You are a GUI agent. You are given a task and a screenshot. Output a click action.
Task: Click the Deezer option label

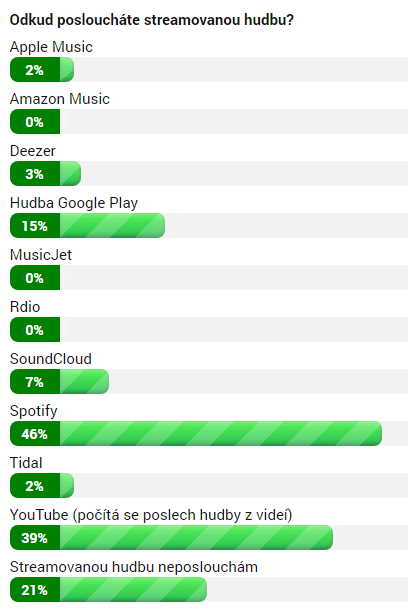tap(33, 151)
